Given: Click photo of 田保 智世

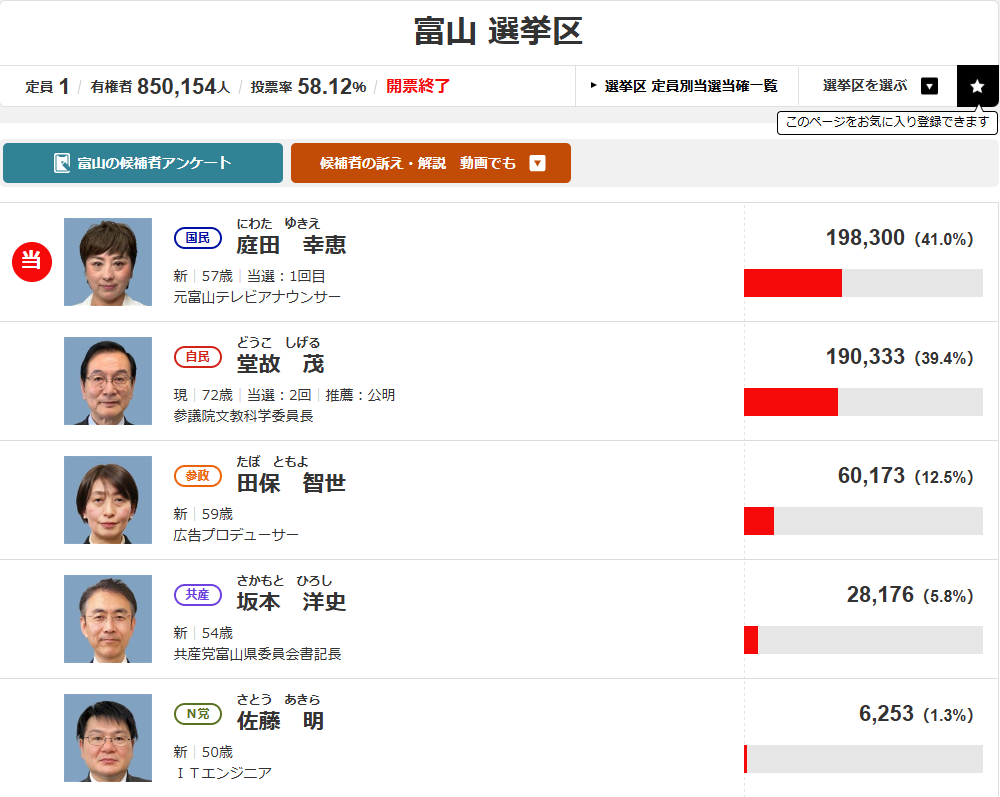Looking at the screenshot, I should (108, 500).
